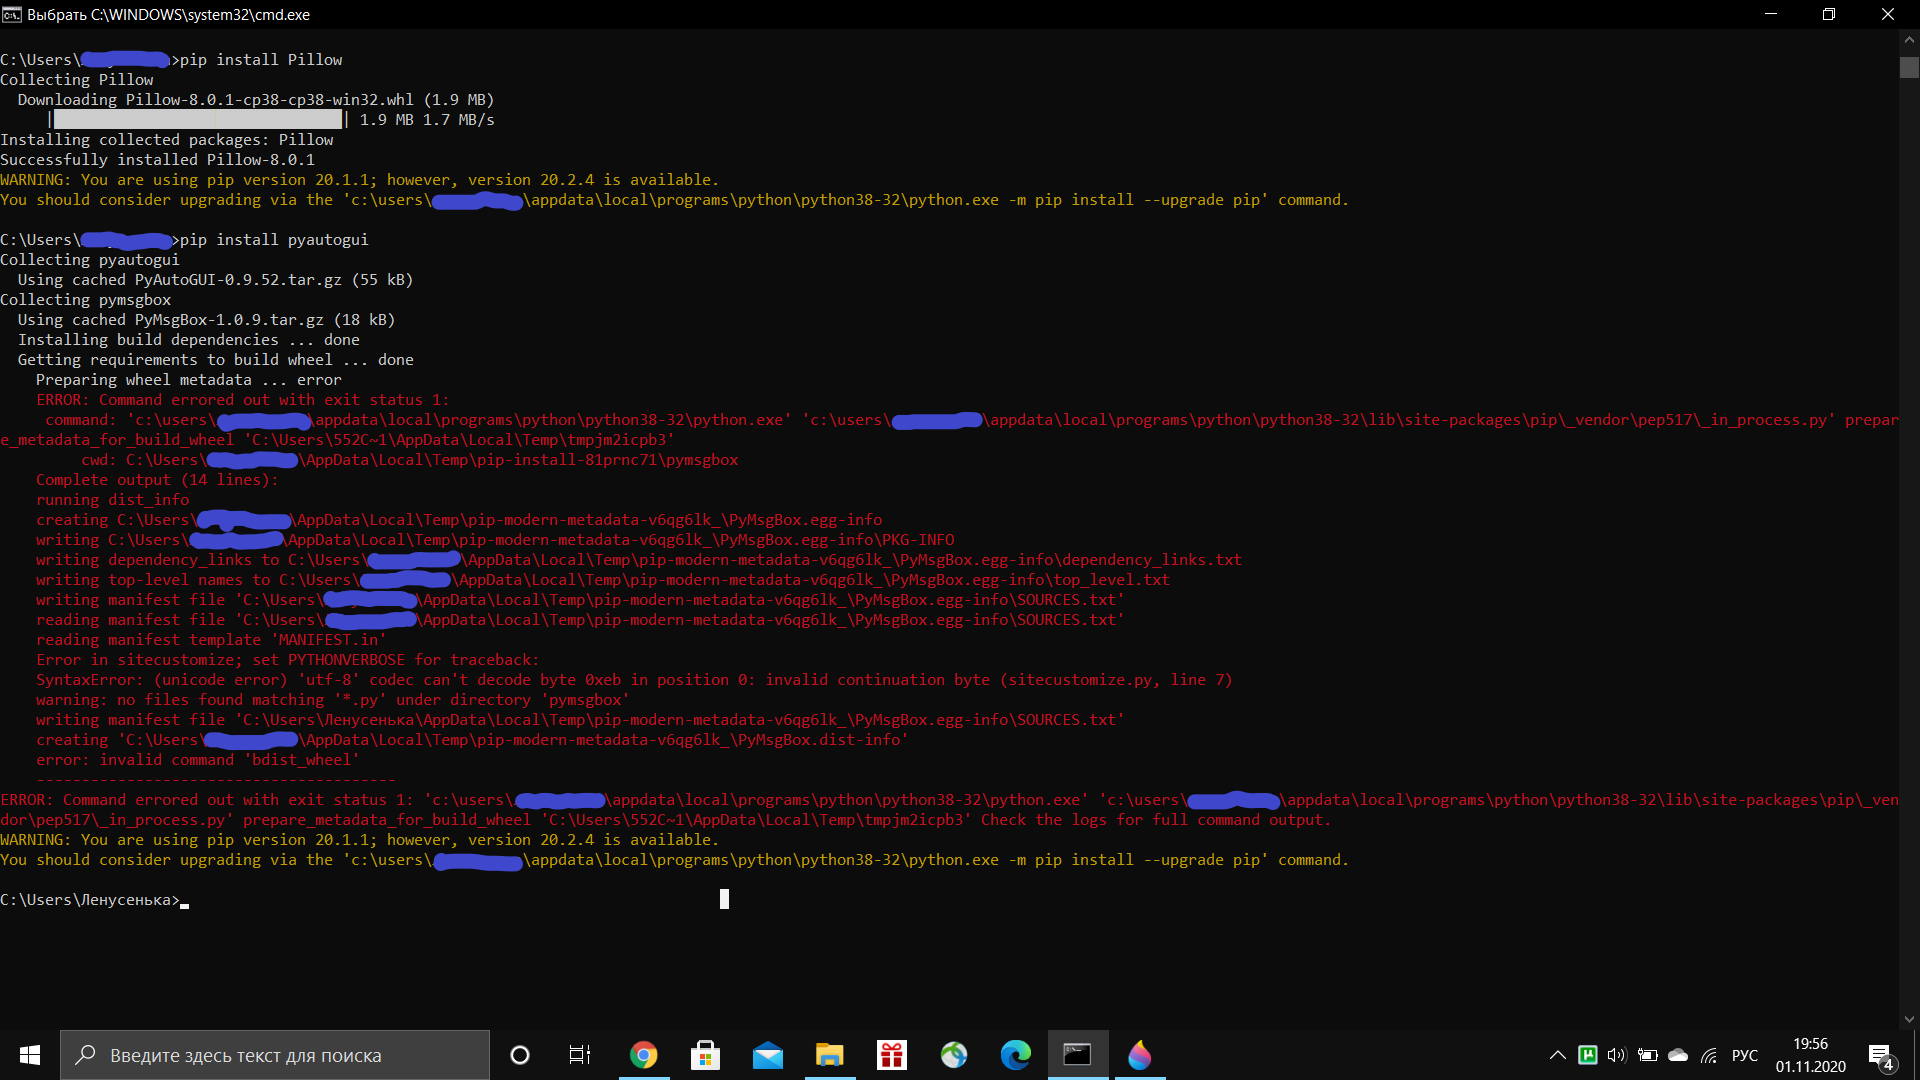The width and height of the screenshot is (1920, 1080).
Task: Open the colorful droplet taskbar app
Action: 1140,1055
